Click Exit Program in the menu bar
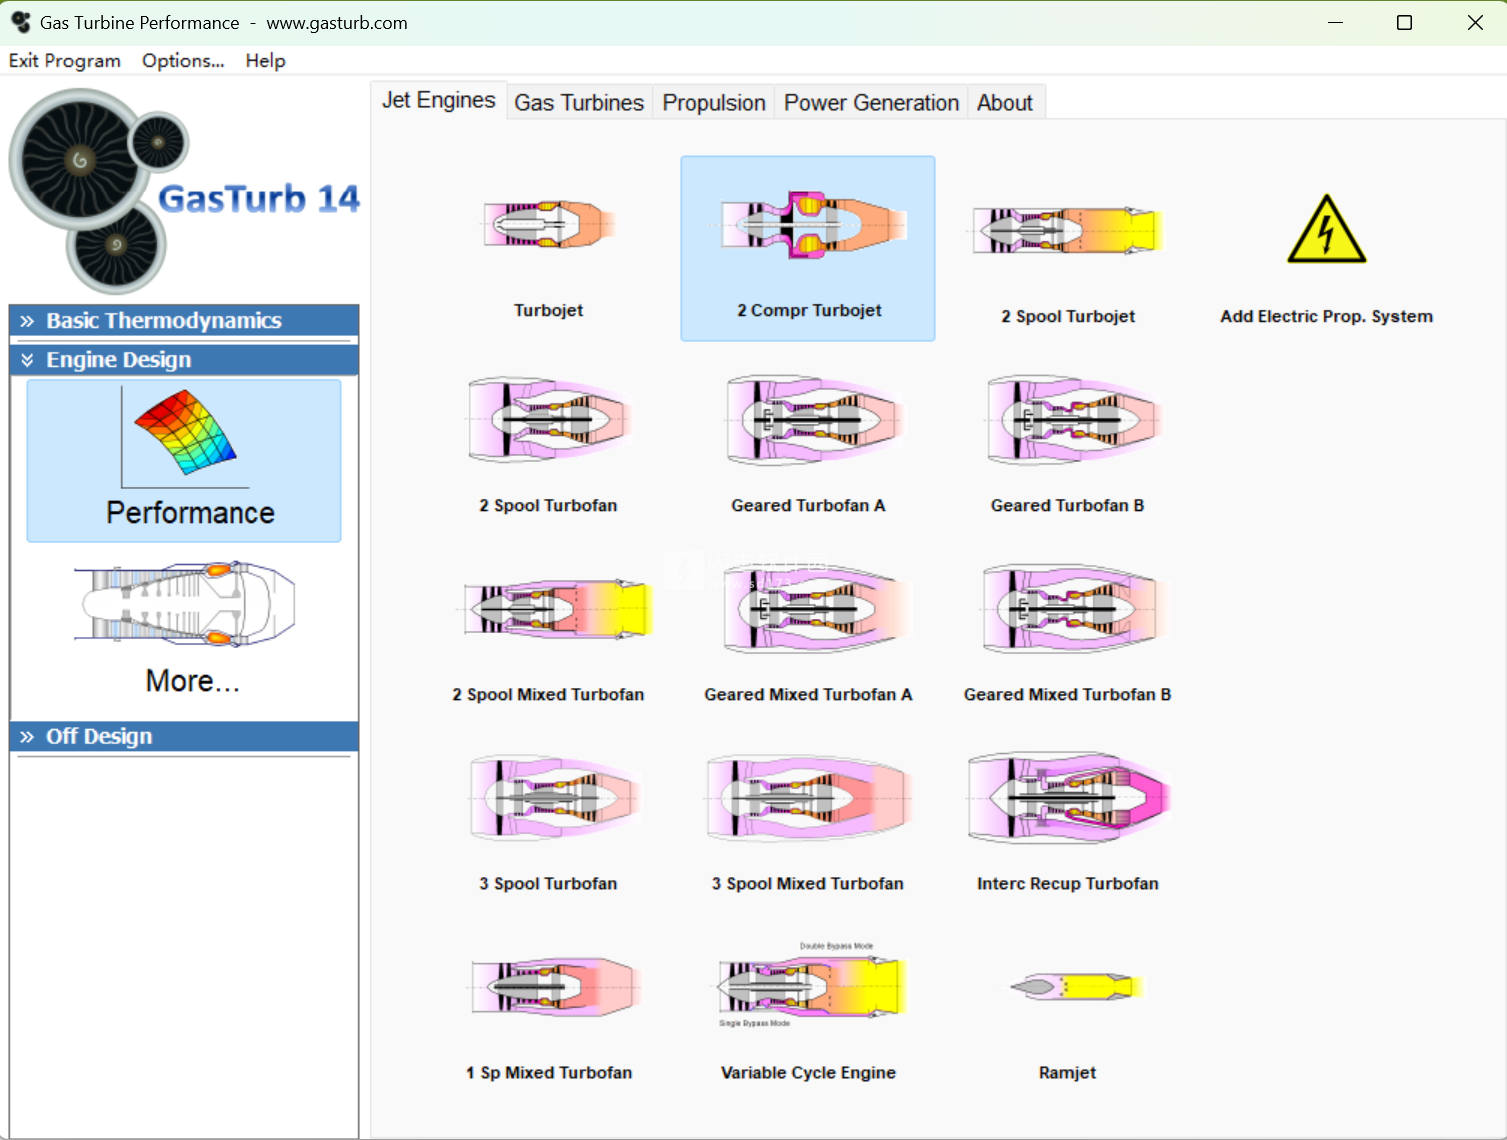The width and height of the screenshot is (1507, 1140). click(65, 60)
